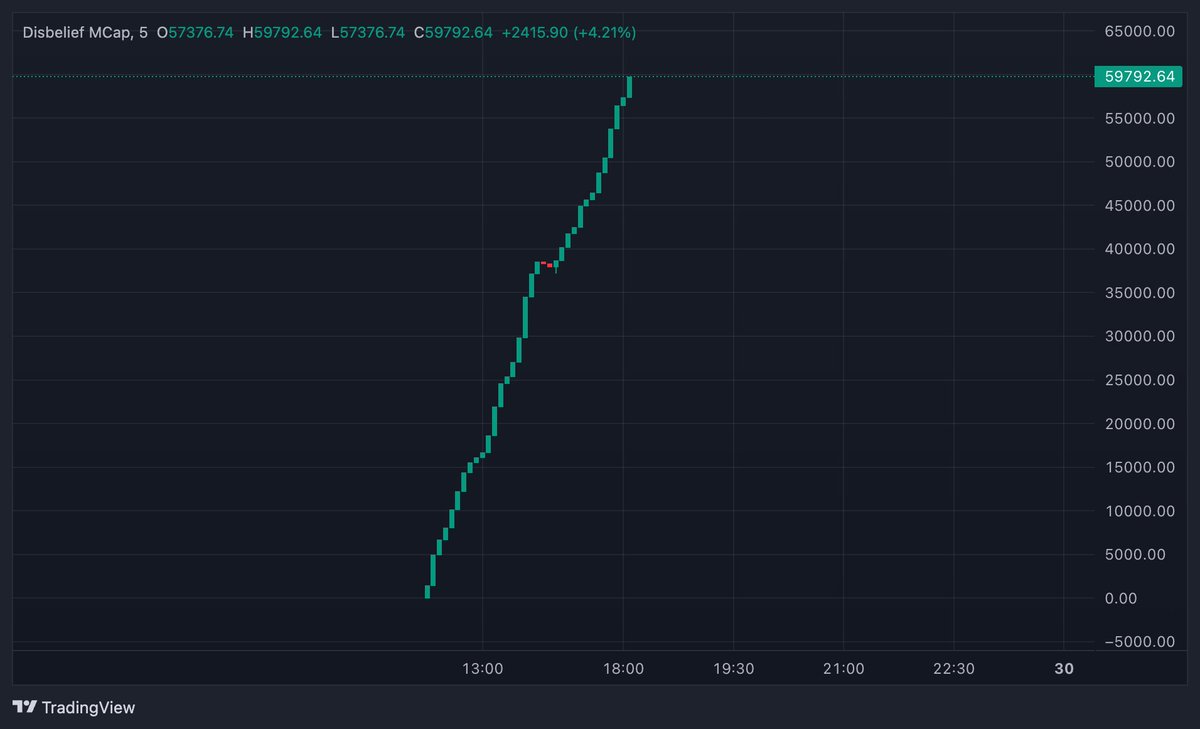Click the 21:00 time axis label

click(x=843, y=669)
